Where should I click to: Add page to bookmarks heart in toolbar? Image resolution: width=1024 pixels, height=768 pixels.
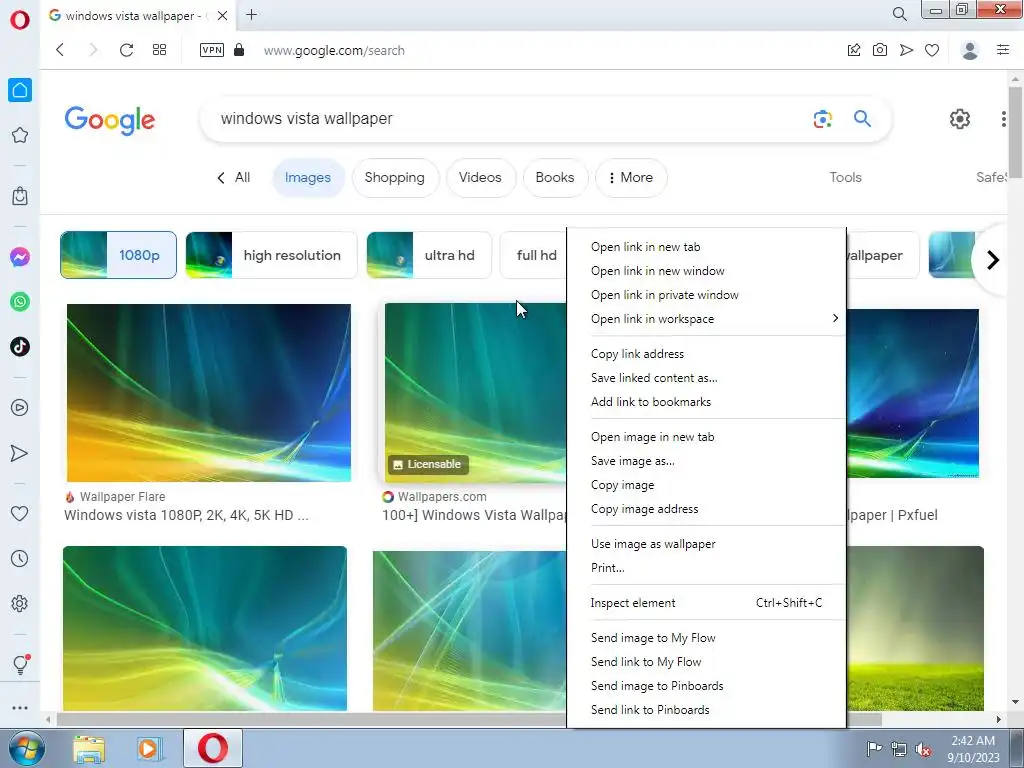tap(932, 50)
